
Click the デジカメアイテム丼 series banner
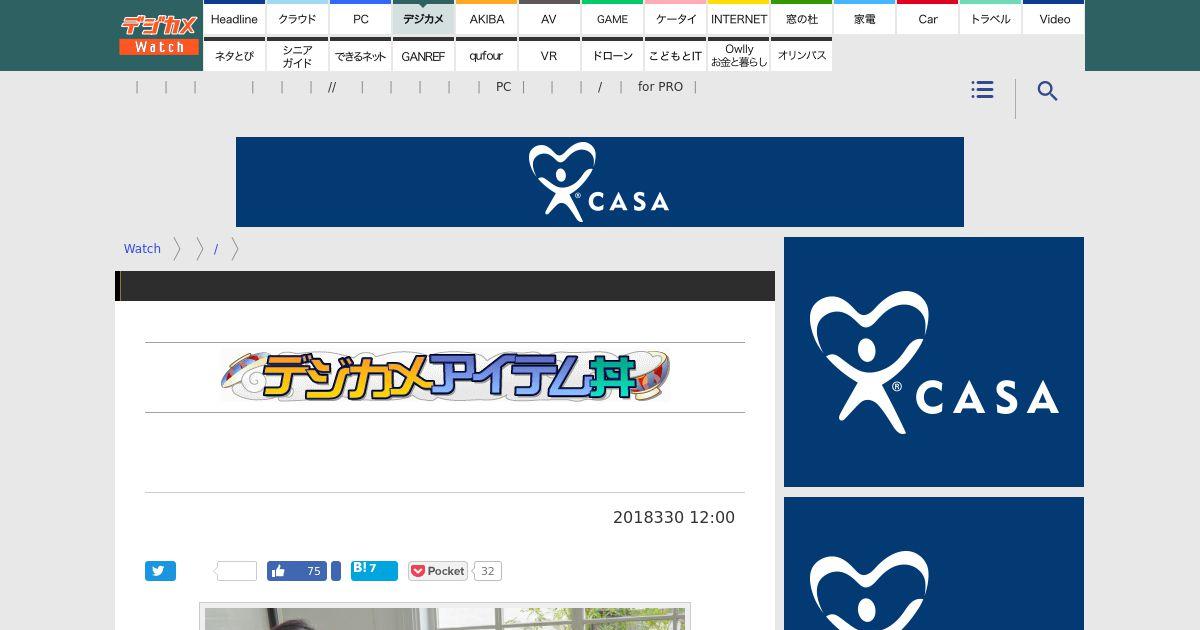point(445,377)
